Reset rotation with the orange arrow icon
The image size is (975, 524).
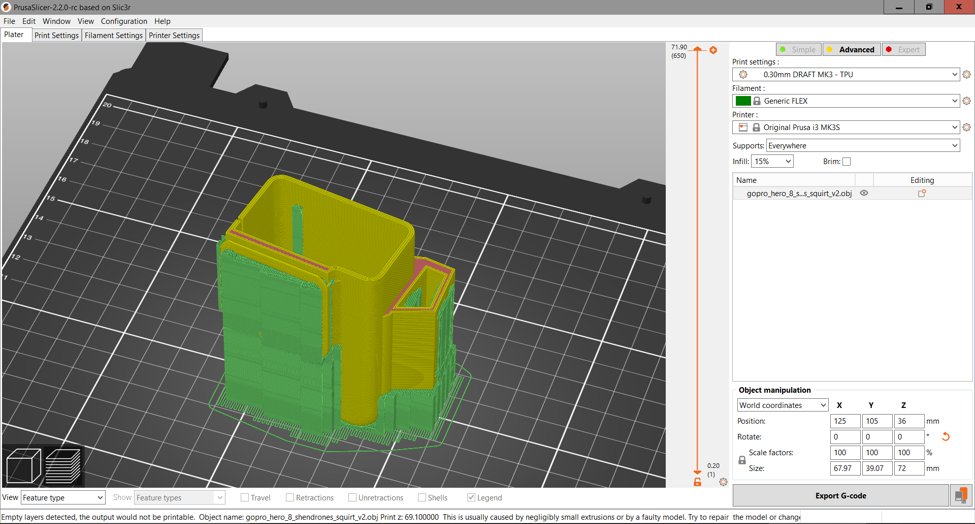coord(946,437)
